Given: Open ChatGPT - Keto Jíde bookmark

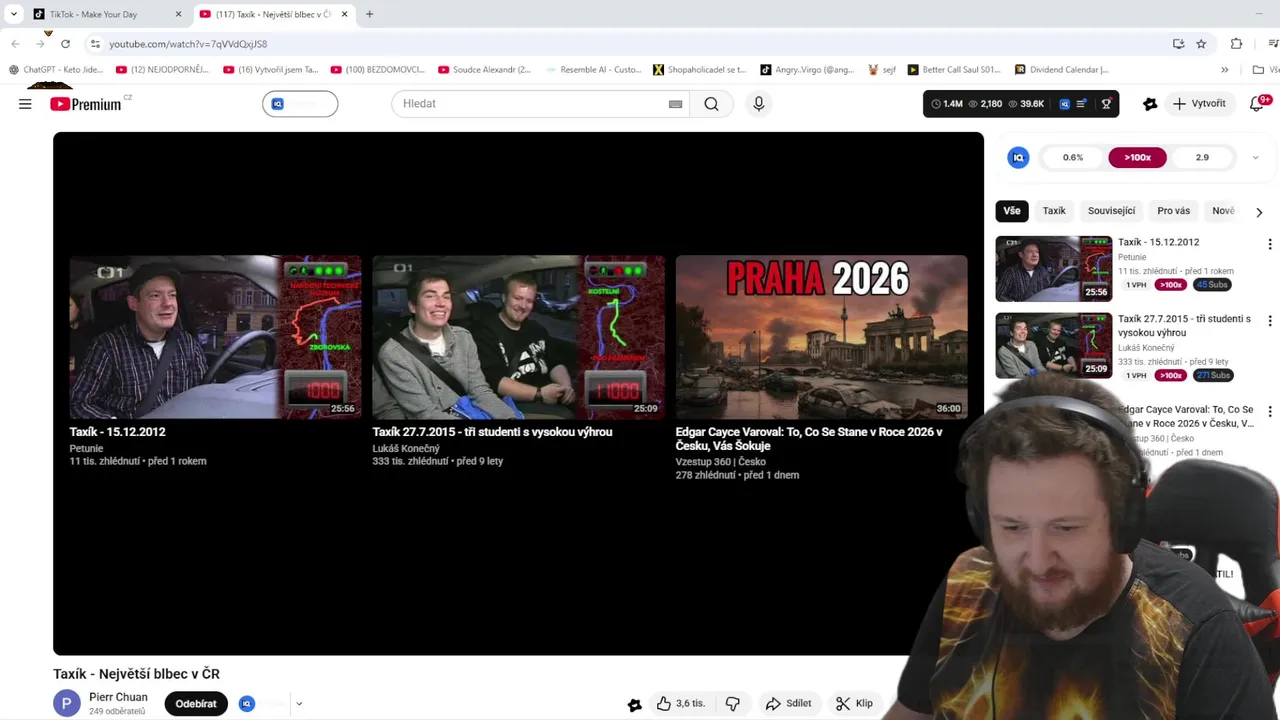Looking at the screenshot, I should click(56, 70).
